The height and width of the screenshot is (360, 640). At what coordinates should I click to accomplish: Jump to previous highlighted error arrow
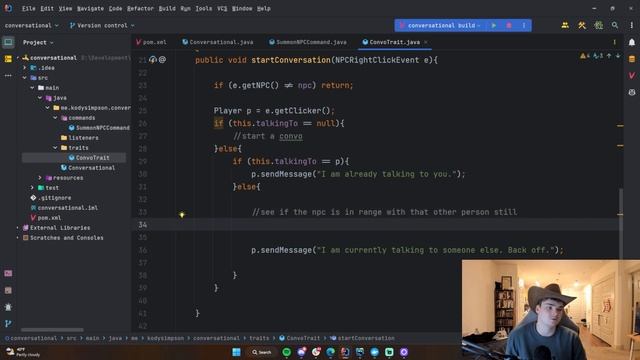[609, 56]
